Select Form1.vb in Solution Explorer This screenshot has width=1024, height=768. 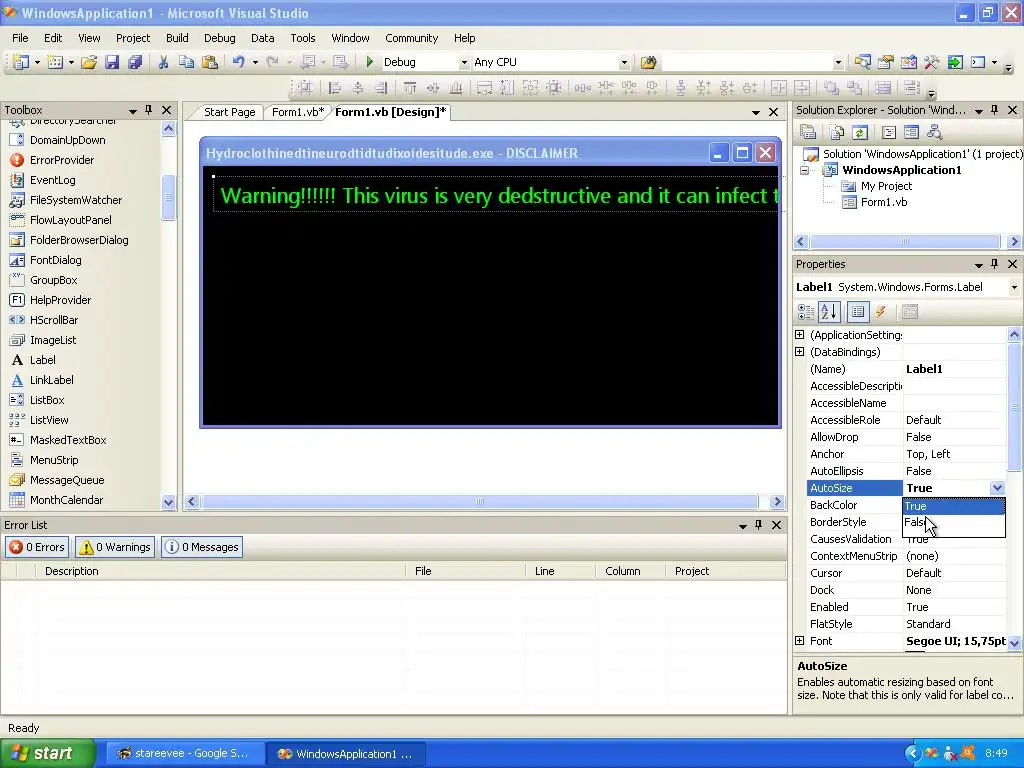883,202
